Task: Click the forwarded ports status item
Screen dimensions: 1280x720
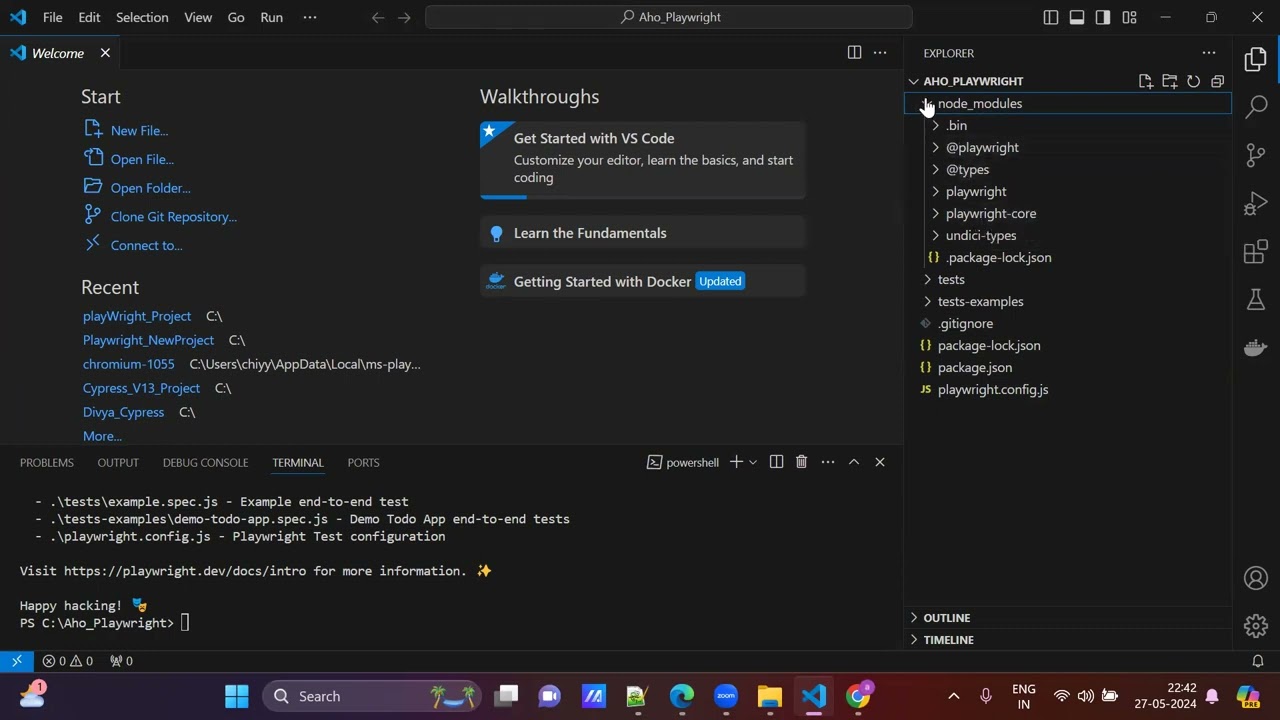Action: tap(121, 661)
